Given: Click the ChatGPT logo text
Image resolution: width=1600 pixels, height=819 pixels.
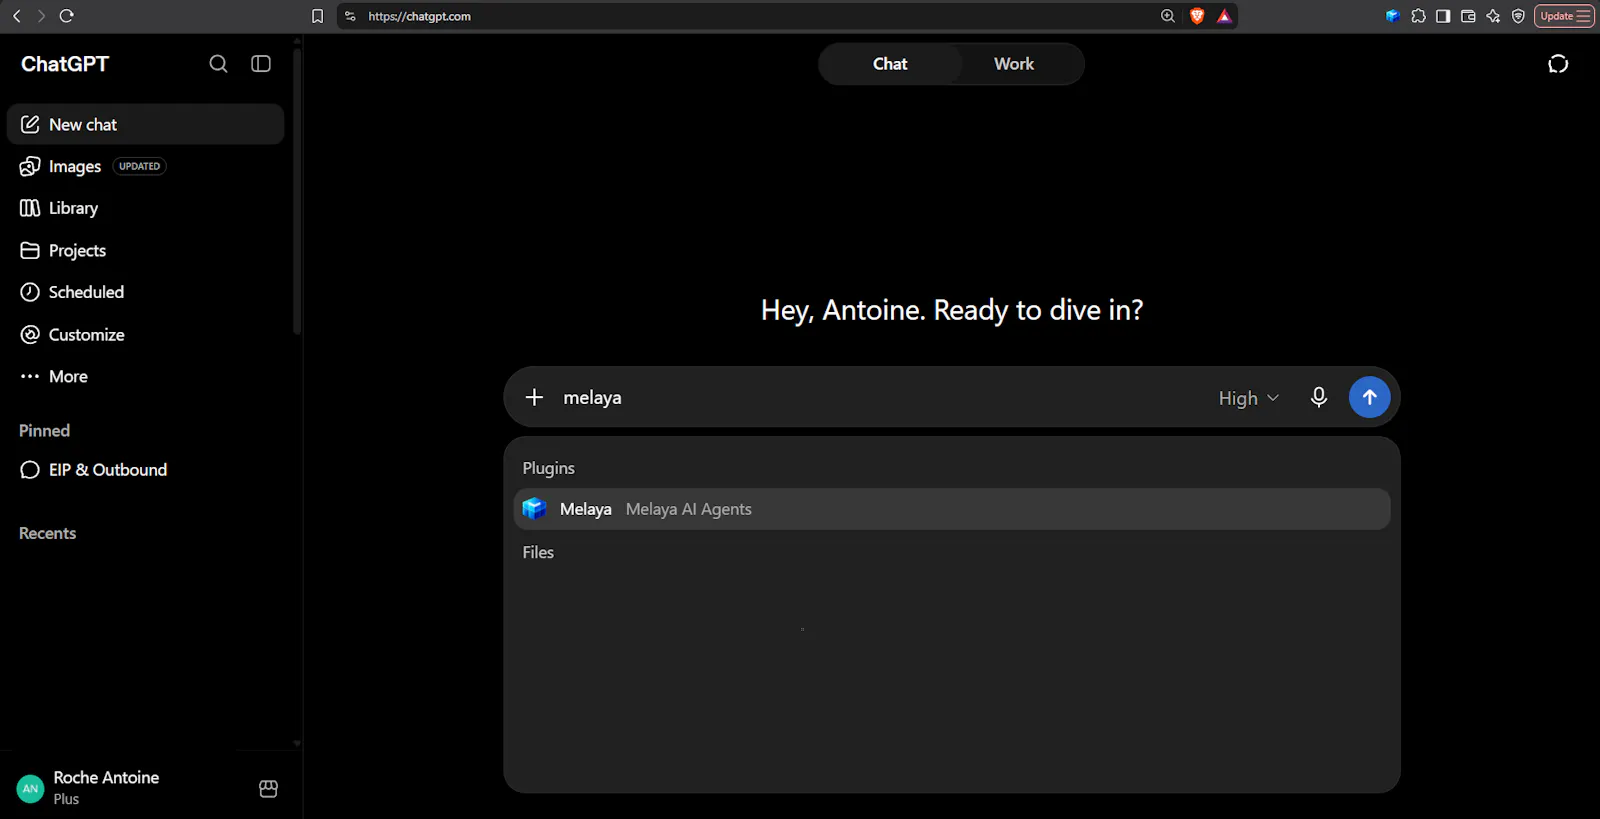Looking at the screenshot, I should click(x=65, y=64).
